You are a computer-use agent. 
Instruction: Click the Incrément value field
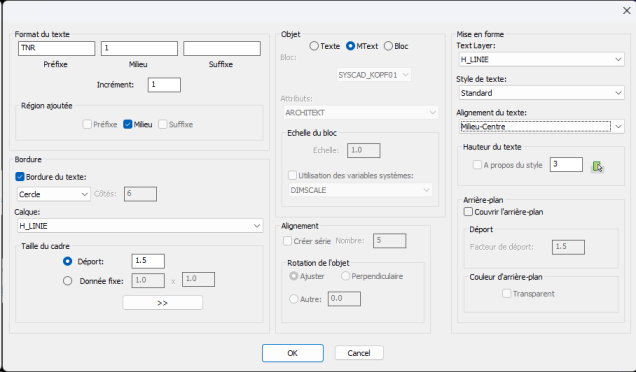[164, 85]
